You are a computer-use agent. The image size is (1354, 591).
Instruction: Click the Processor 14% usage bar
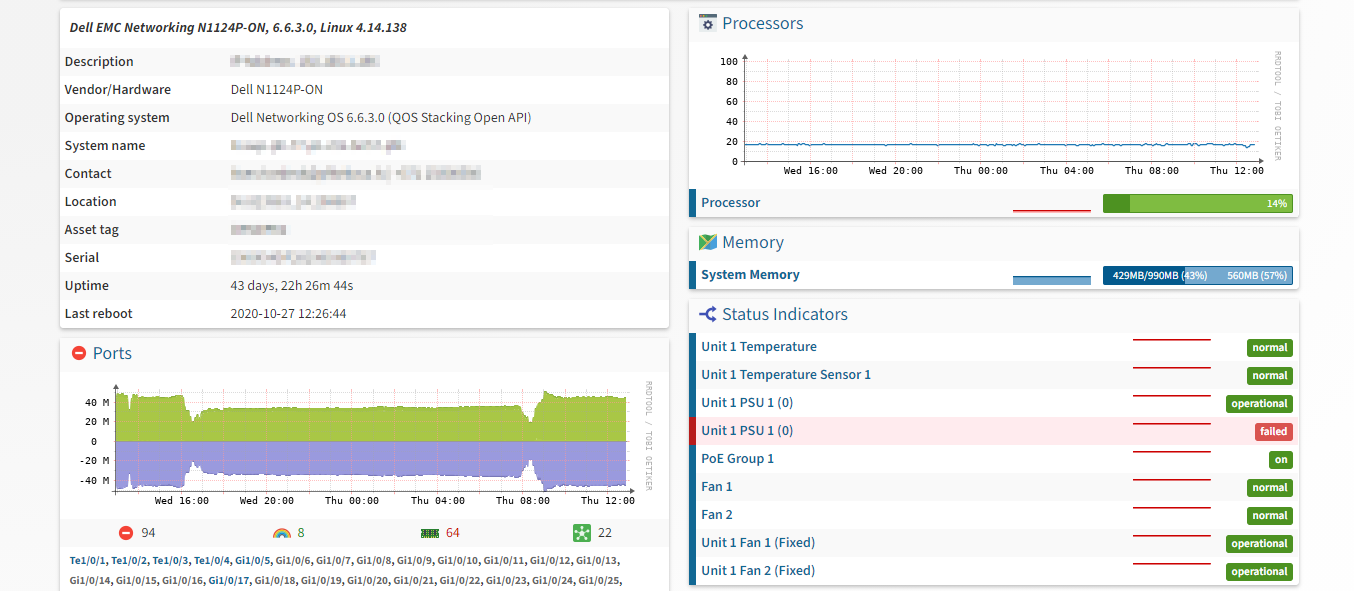[1197, 203]
